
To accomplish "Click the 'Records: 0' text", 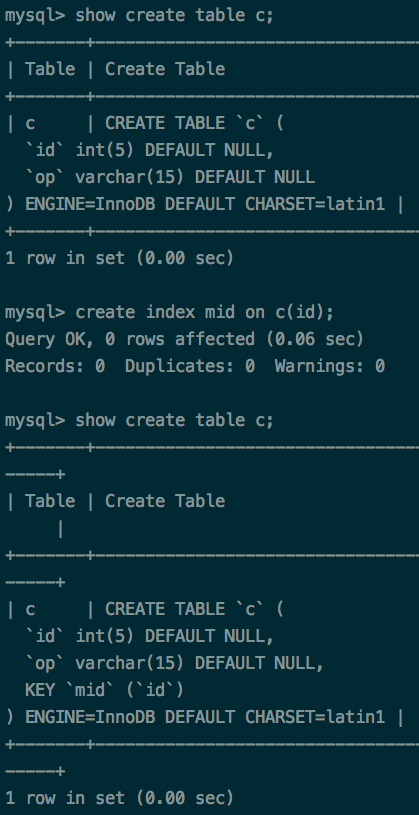I will [x=55, y=366].
